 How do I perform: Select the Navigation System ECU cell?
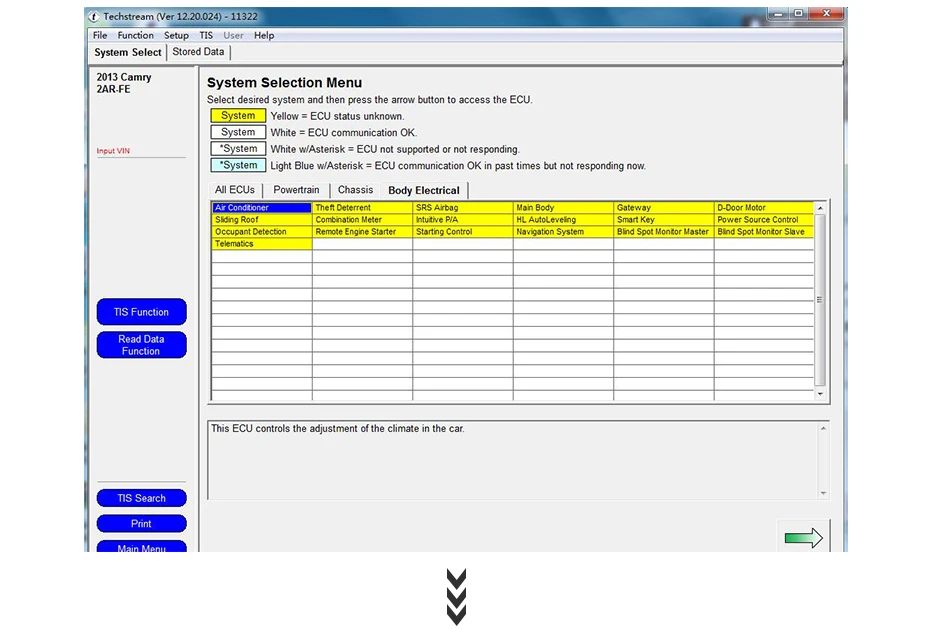click(563, 232)
